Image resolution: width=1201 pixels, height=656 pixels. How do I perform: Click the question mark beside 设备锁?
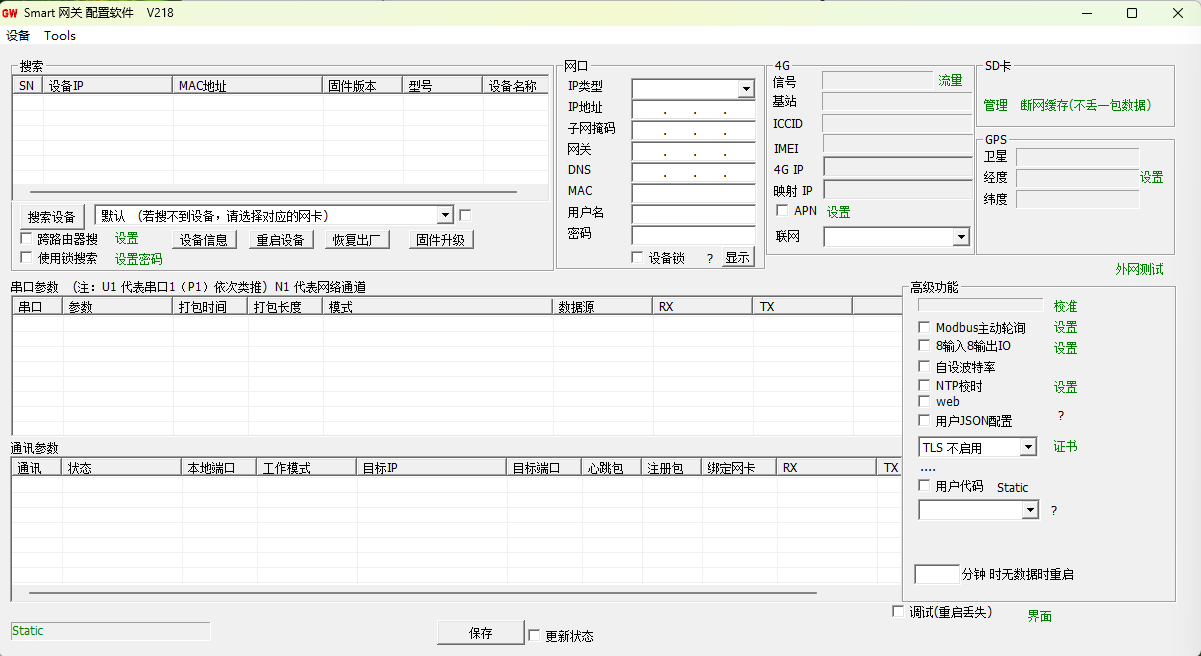[710, 259]
